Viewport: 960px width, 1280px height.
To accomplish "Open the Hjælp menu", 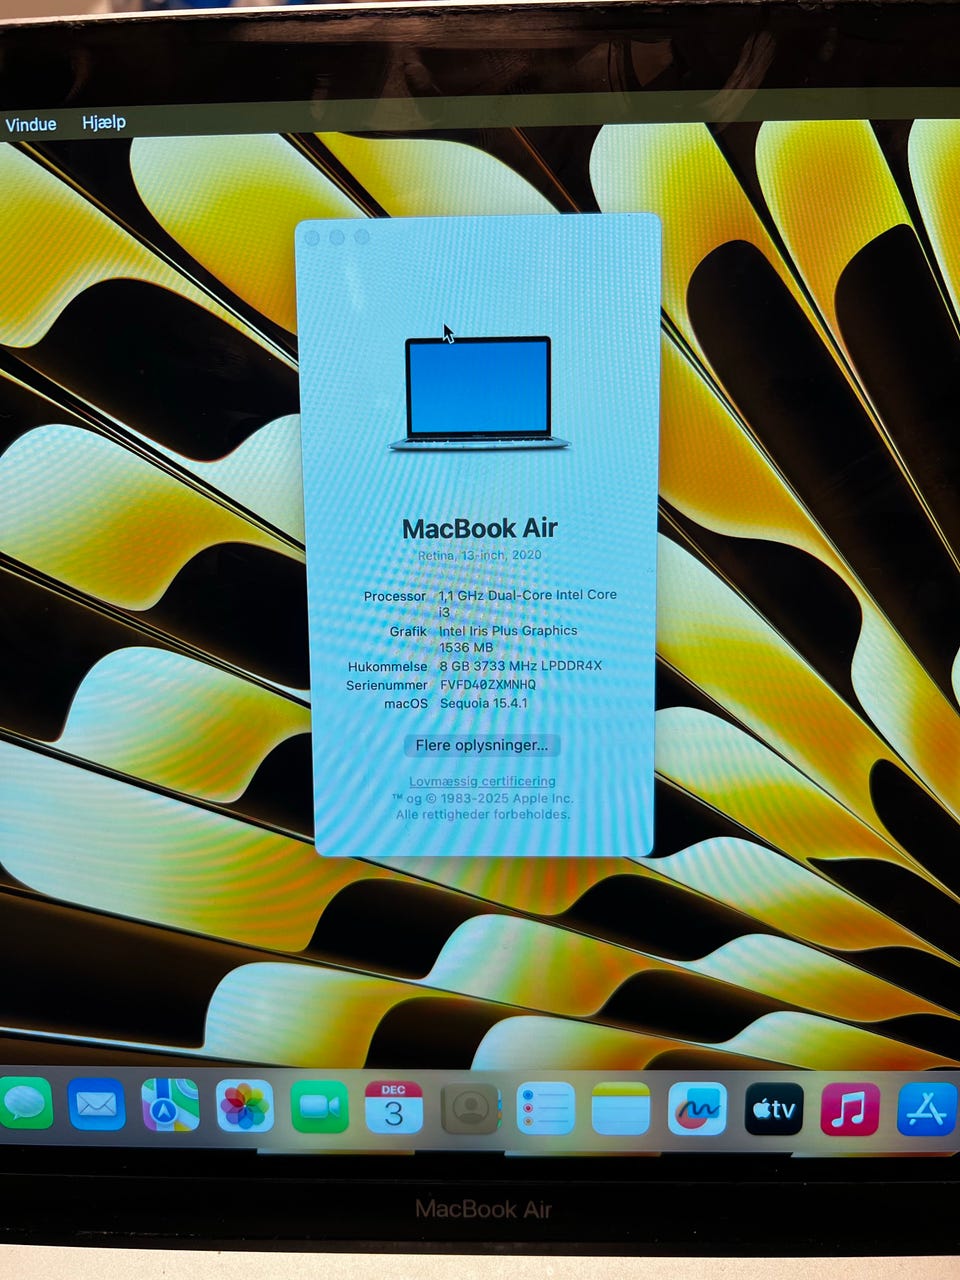I will (x=104, y=122).
